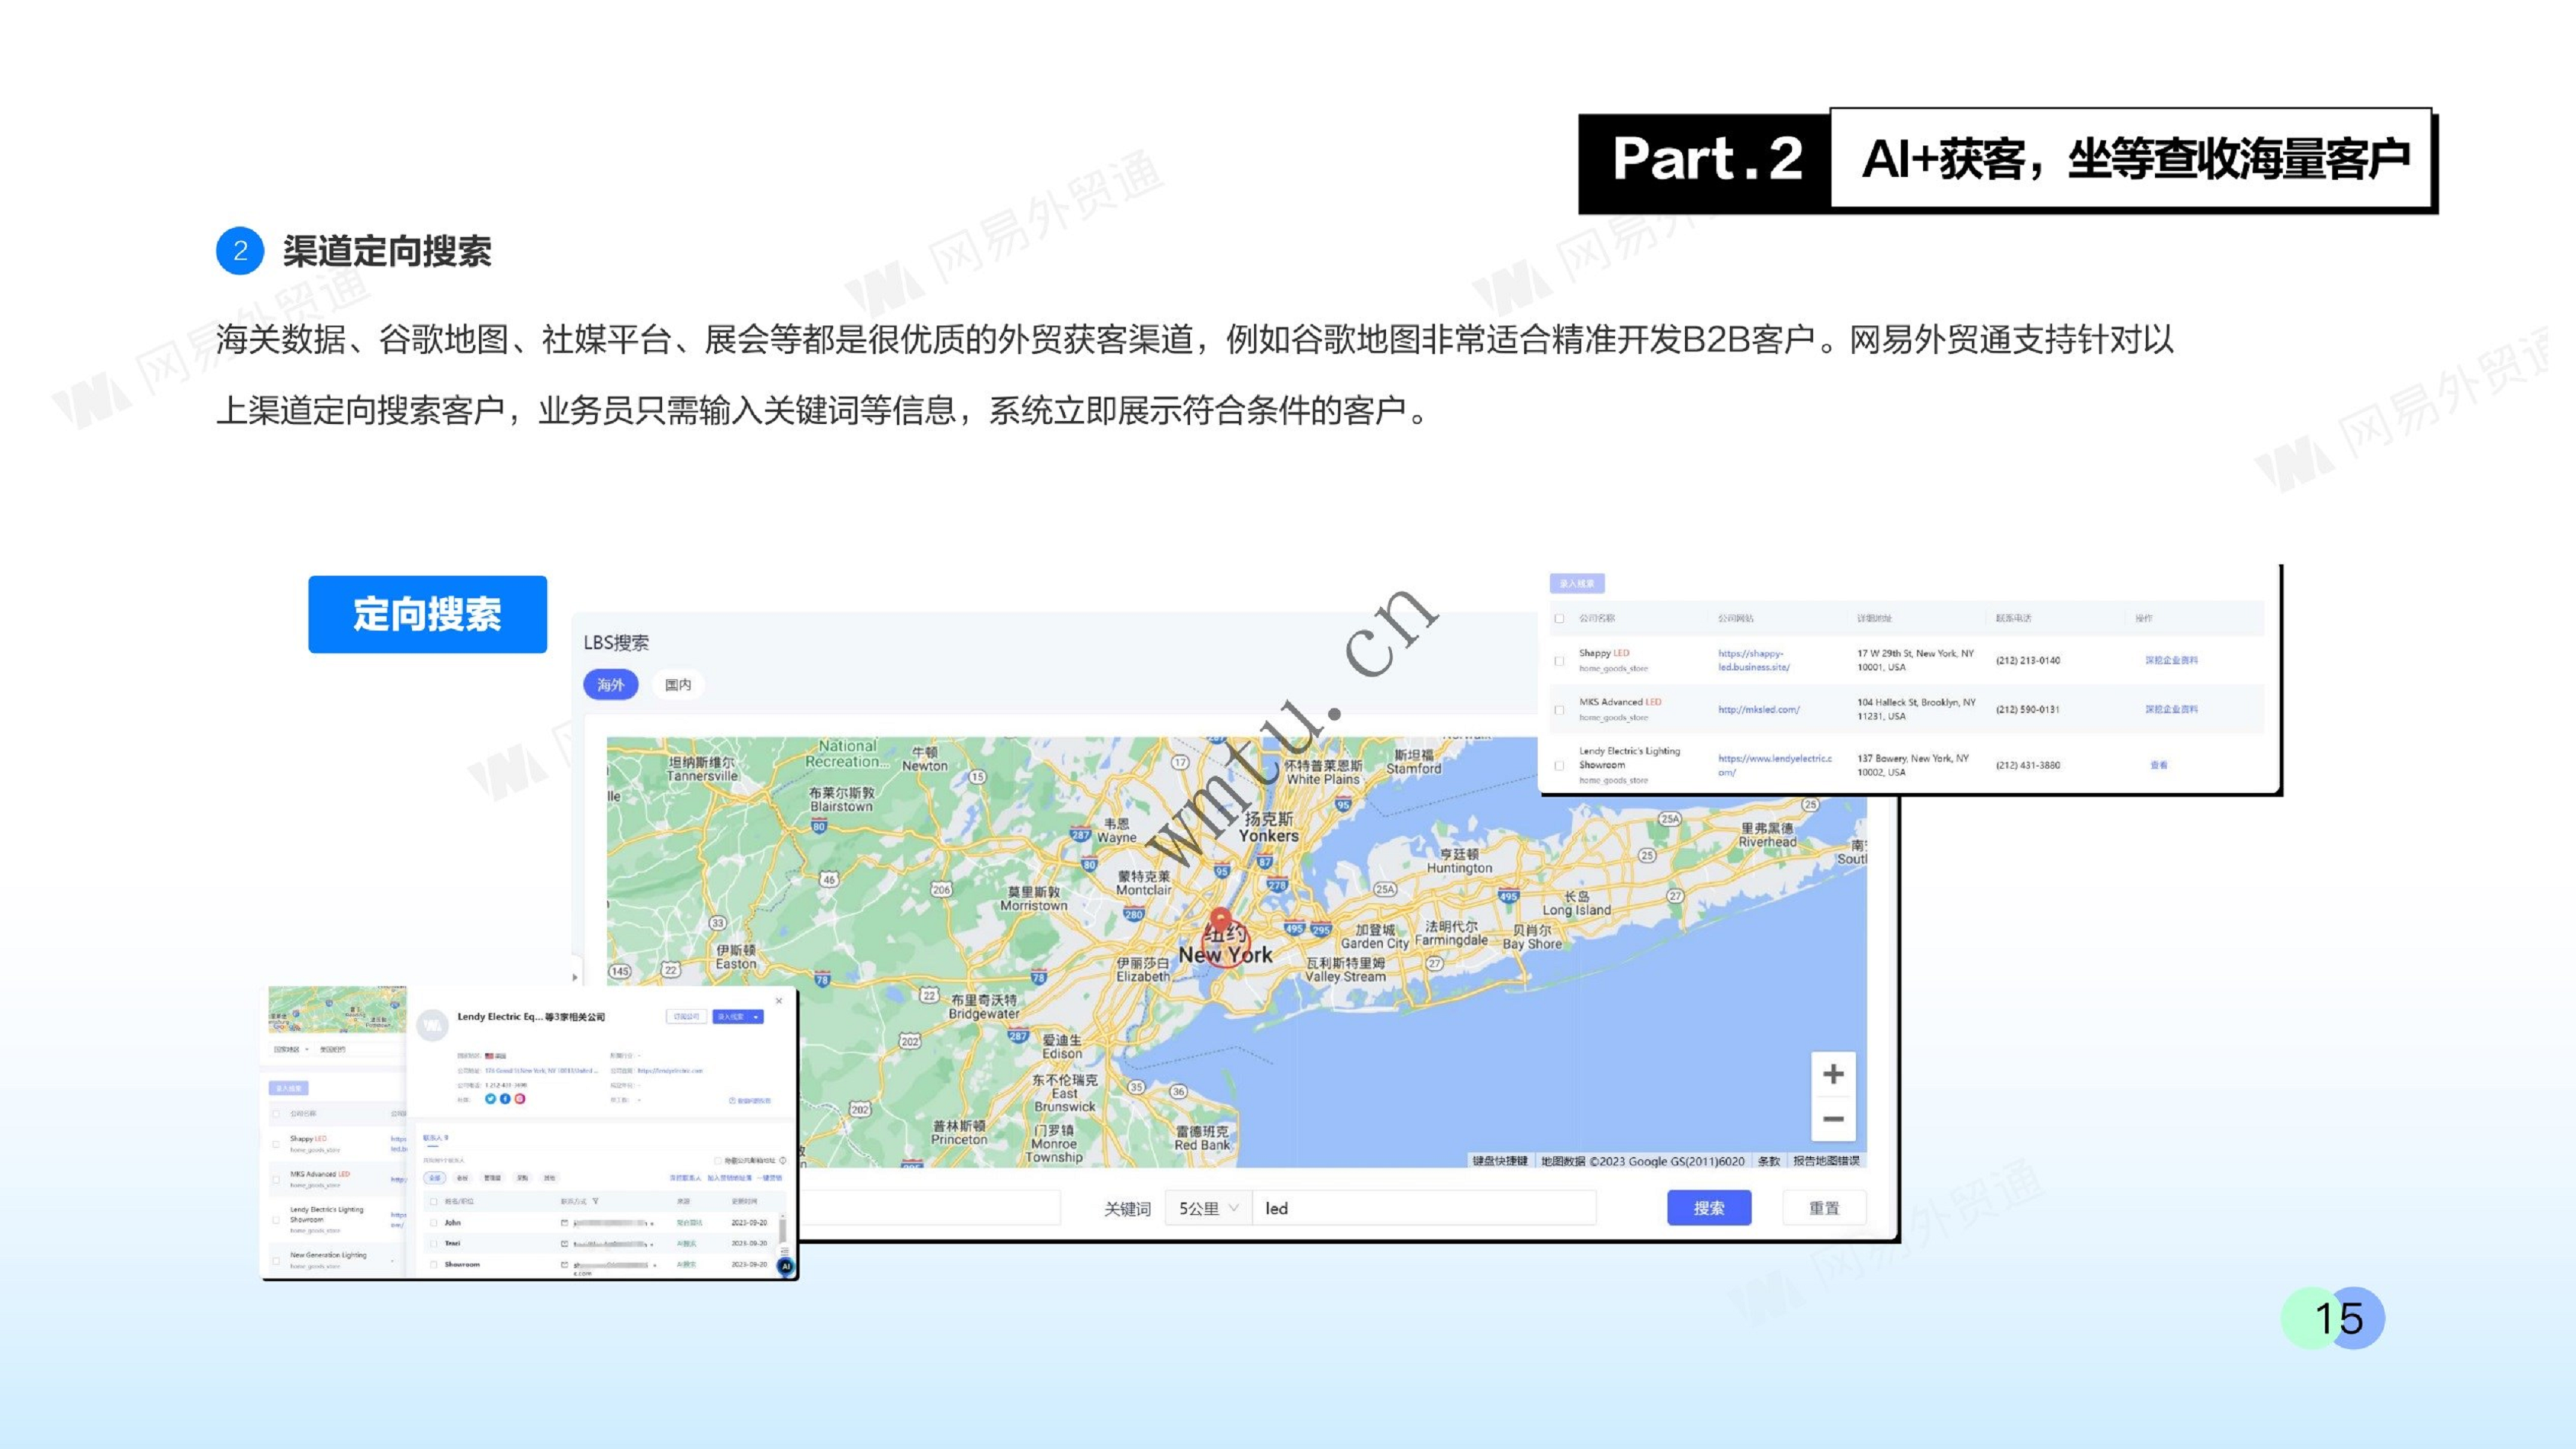The width and height of the screenshot is (2576, 1449).
Task: Click the date 2023-09-20 in John's row
Action: pos(750,1223)
